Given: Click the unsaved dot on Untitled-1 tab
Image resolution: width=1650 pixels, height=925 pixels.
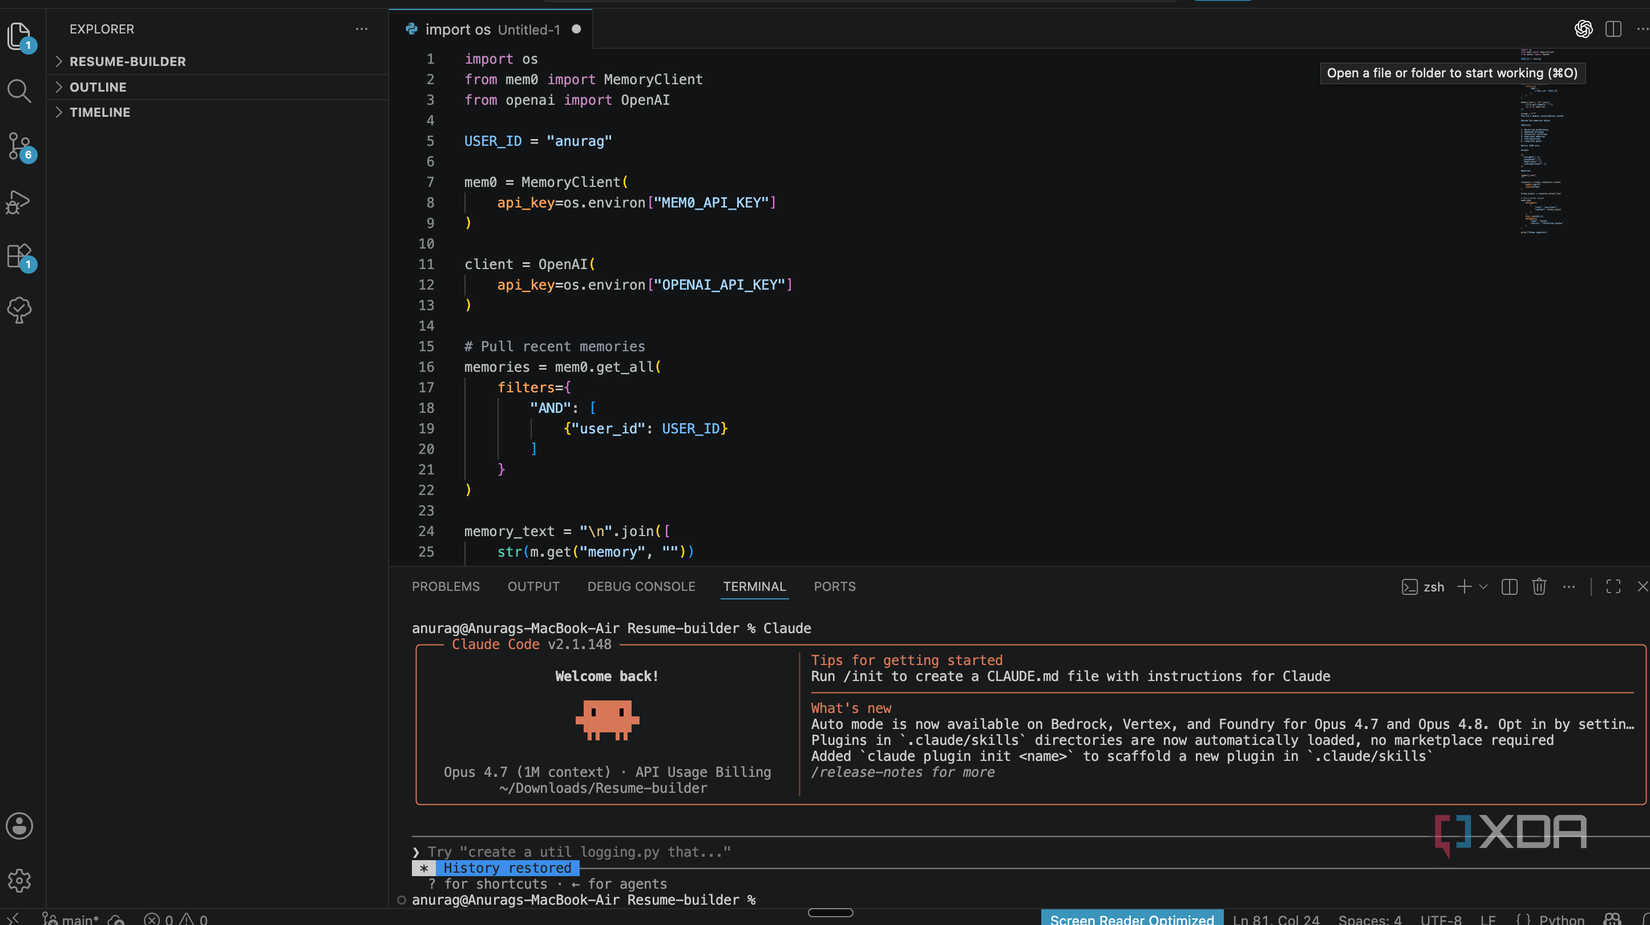Looking at the screenshot, I should click(576, 29).
